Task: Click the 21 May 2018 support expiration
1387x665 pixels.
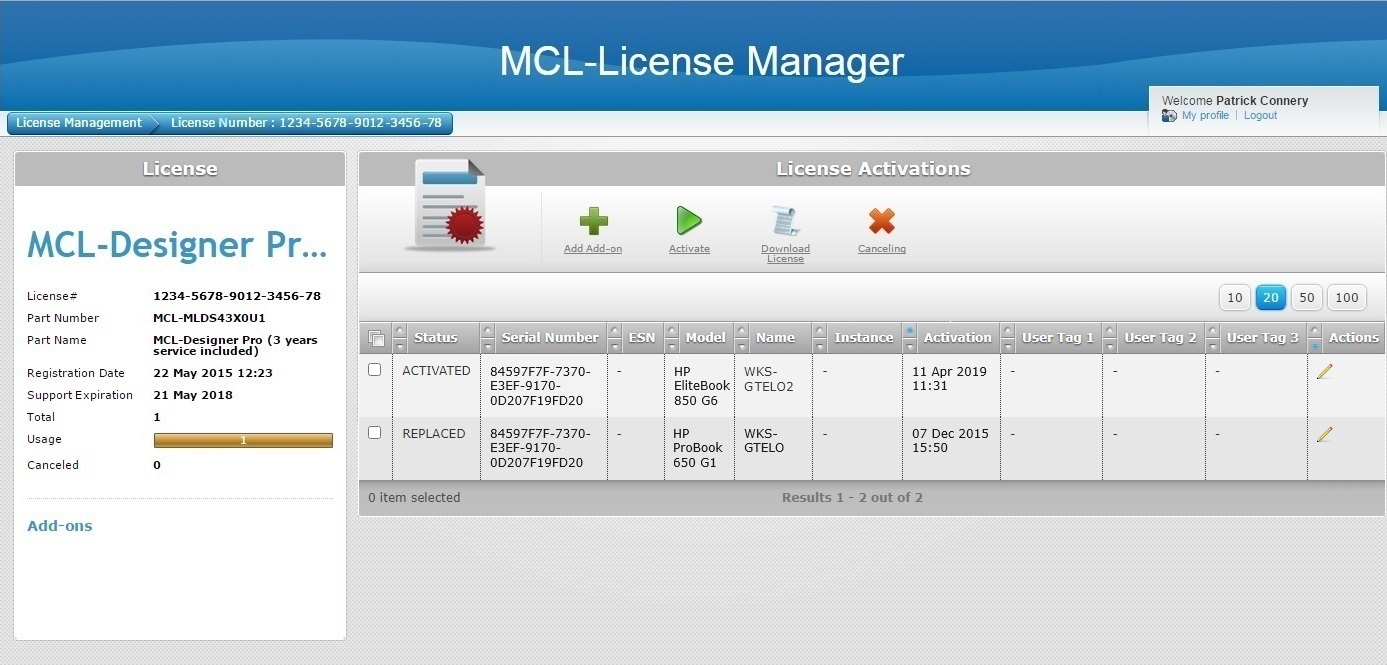Action: pos(193,395)
